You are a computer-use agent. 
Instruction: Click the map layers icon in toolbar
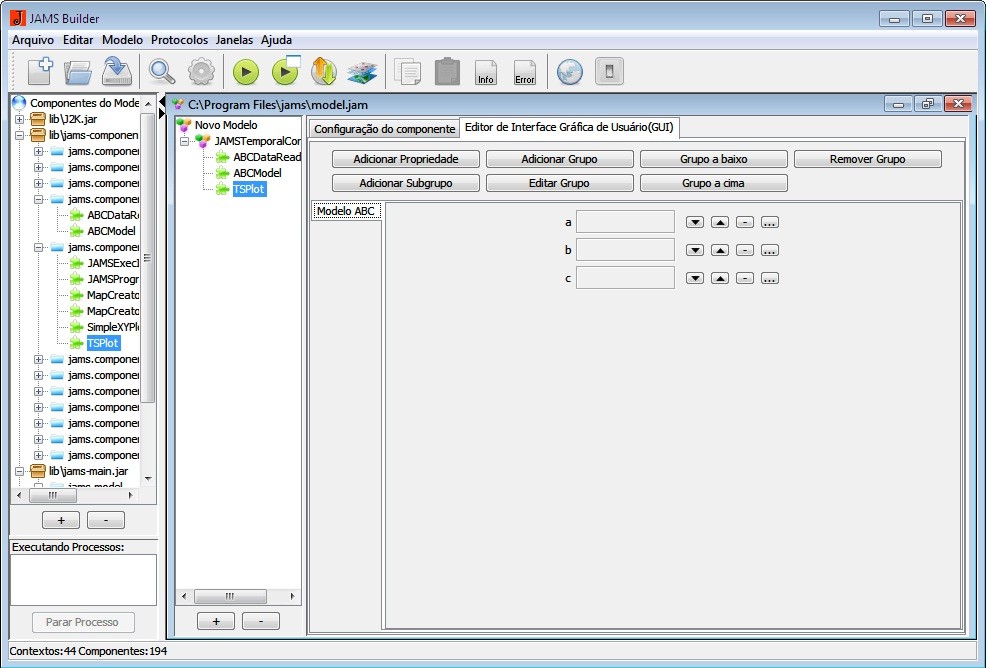(x=361, y=72)
